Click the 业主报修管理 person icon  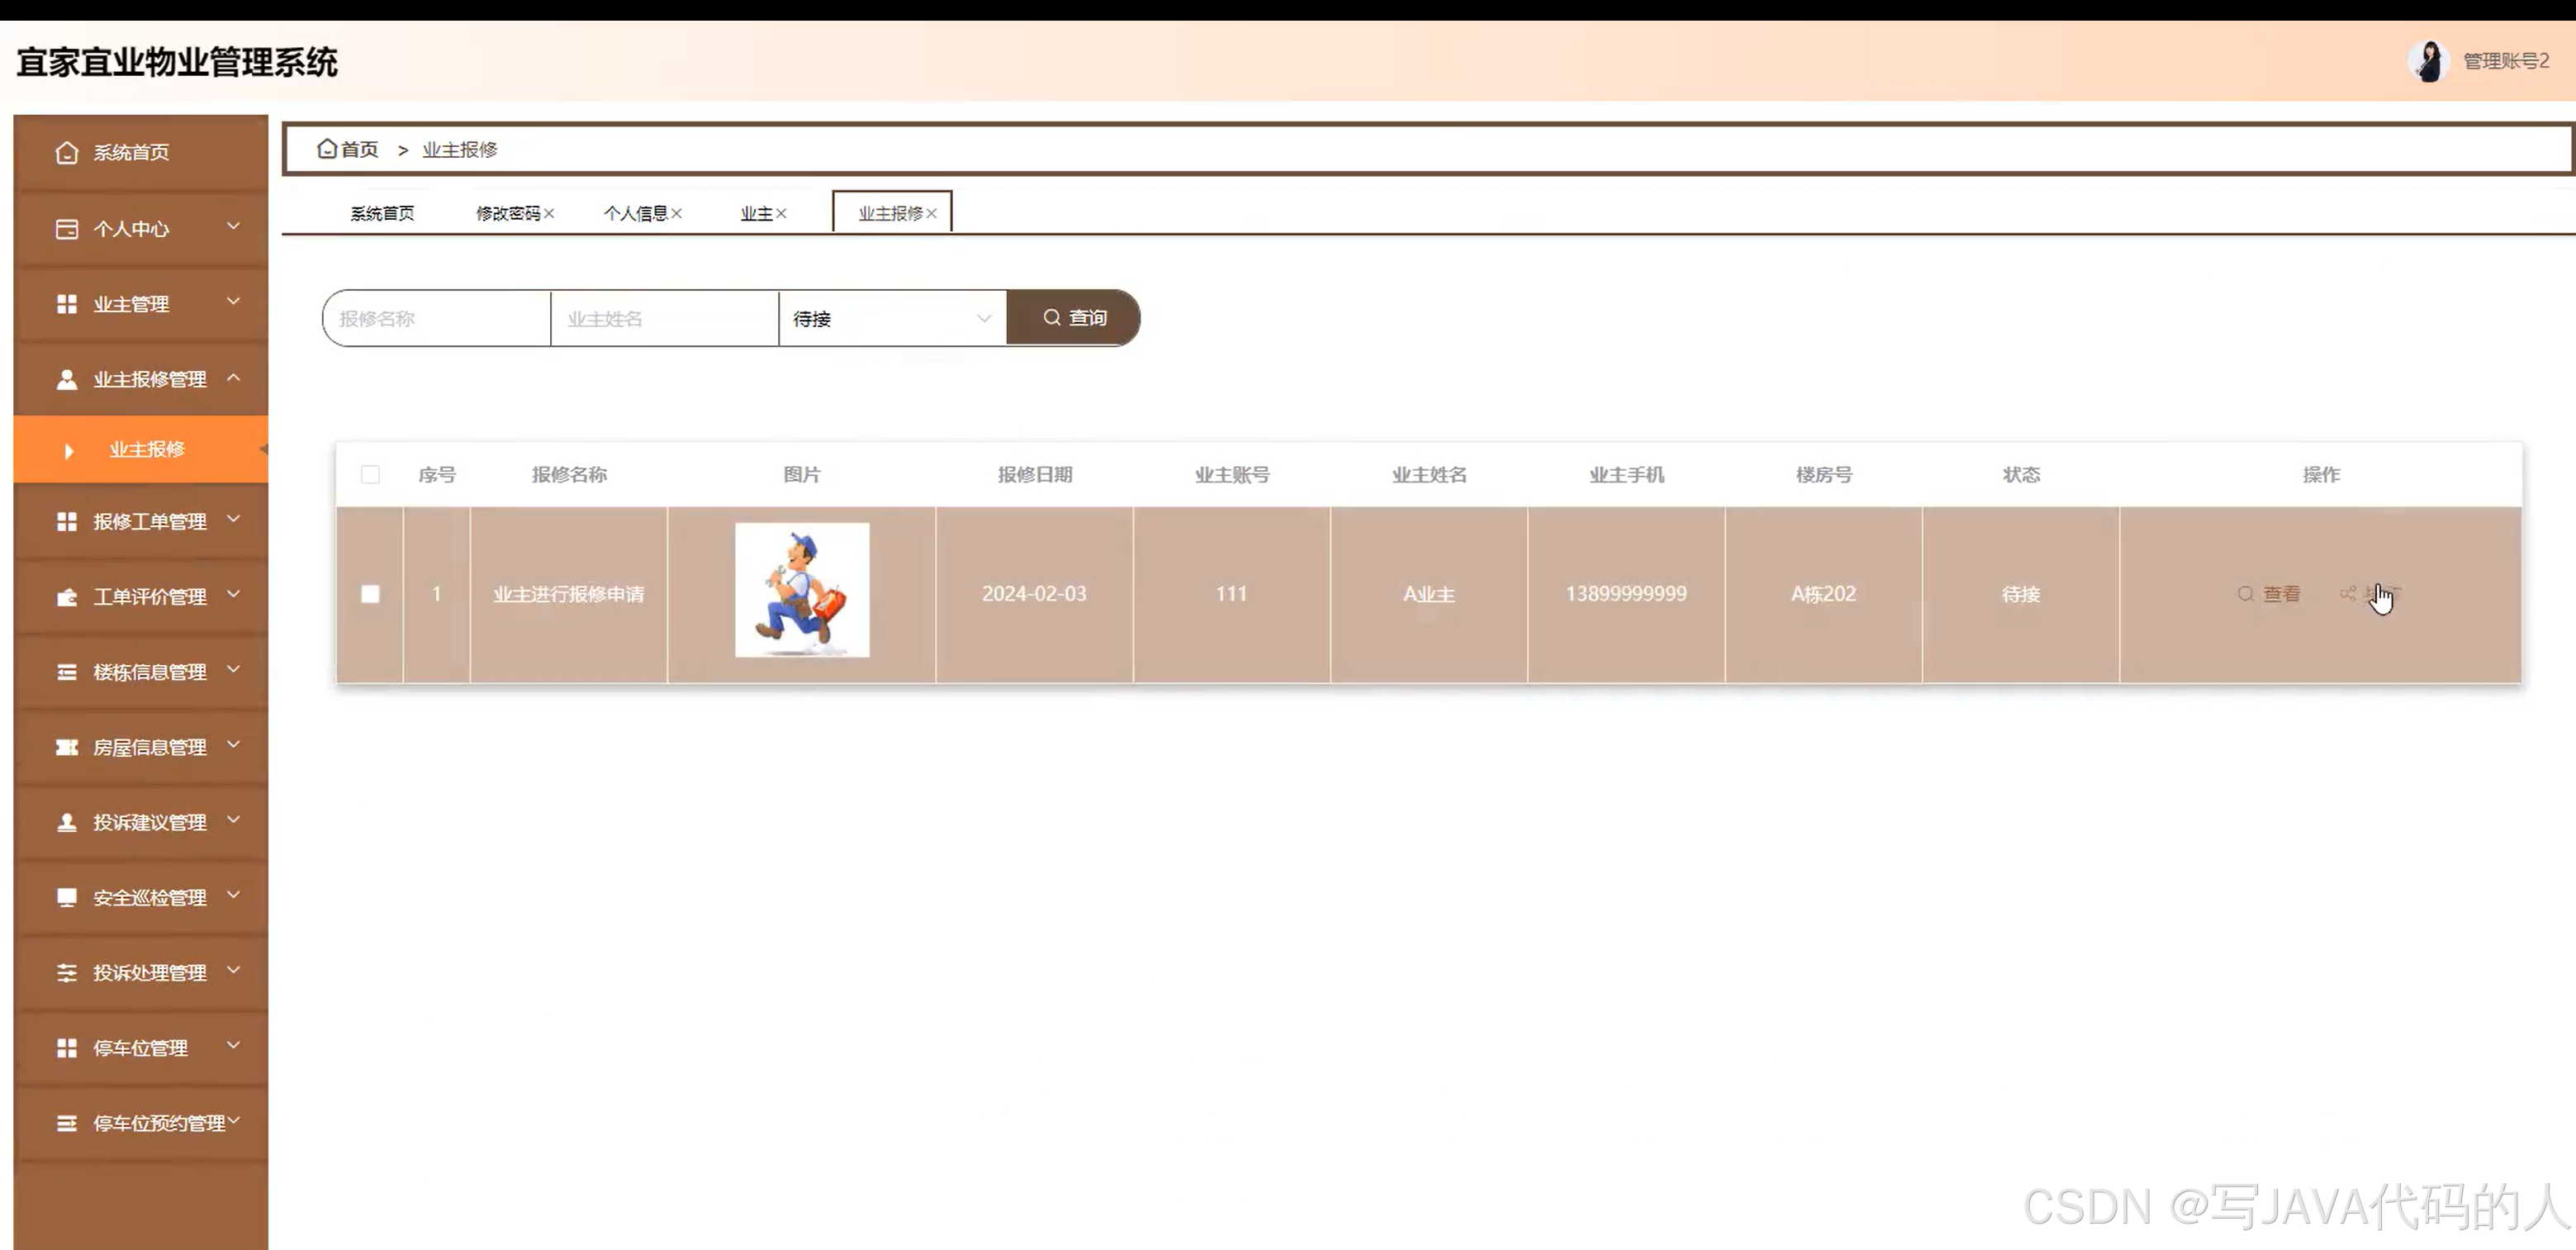[67, 379]
